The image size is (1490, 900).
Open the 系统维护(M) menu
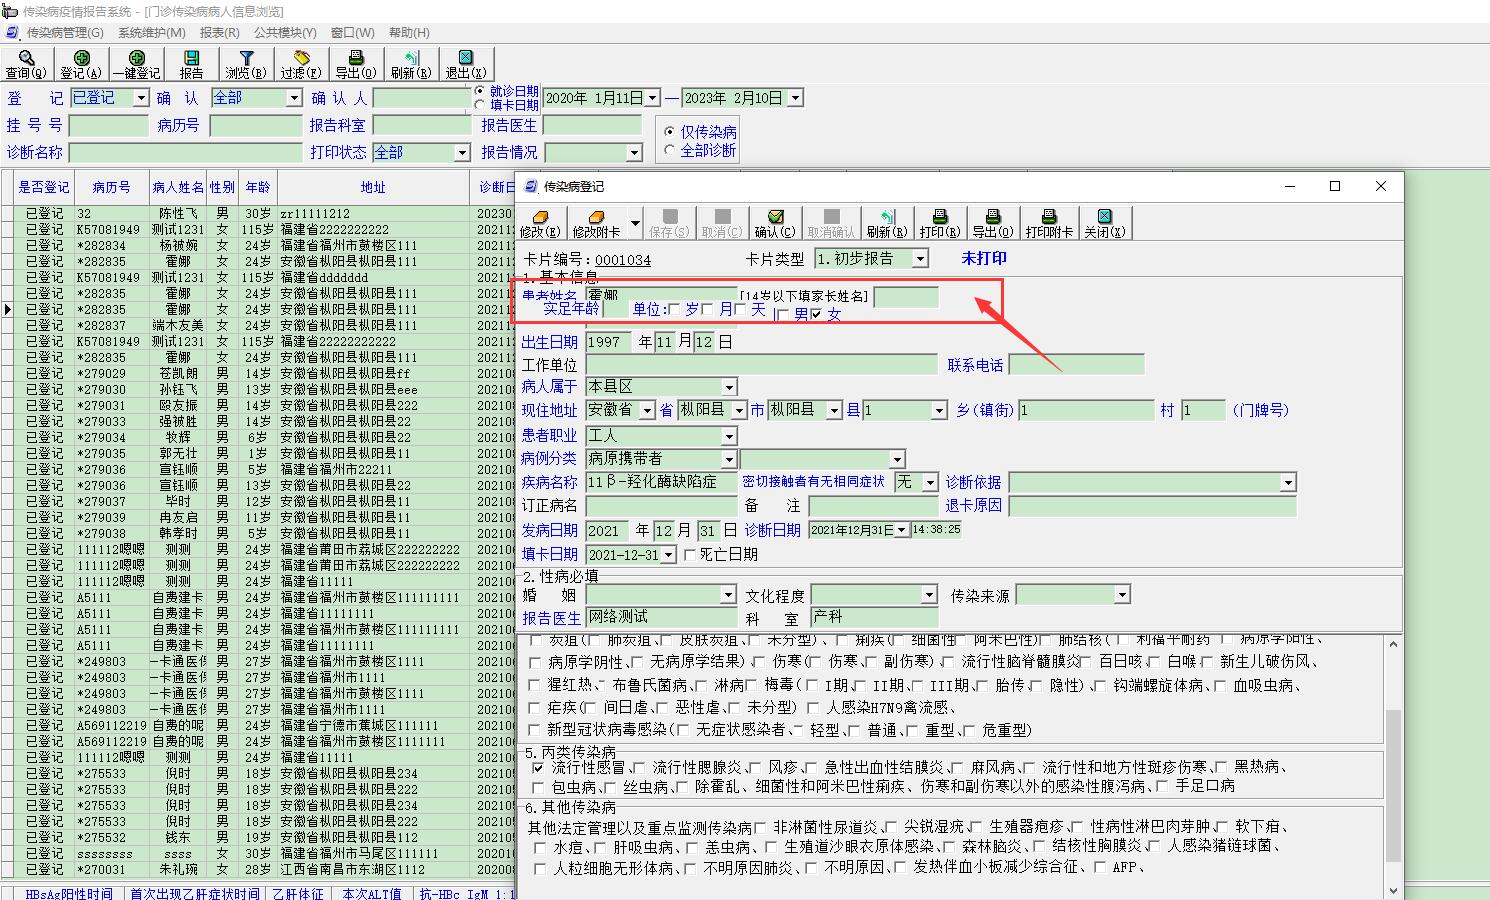tap(152, 33)
